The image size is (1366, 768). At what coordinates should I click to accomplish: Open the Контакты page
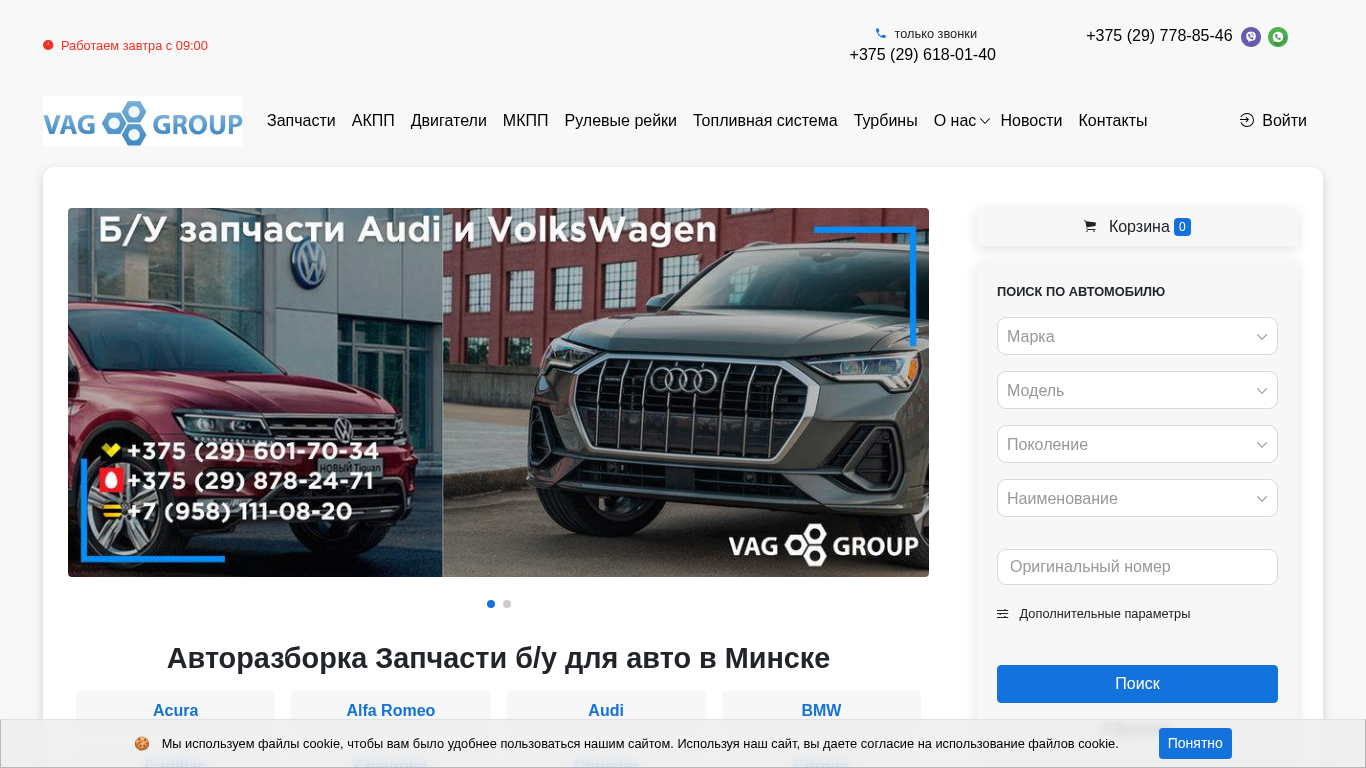pos(1113,121)
